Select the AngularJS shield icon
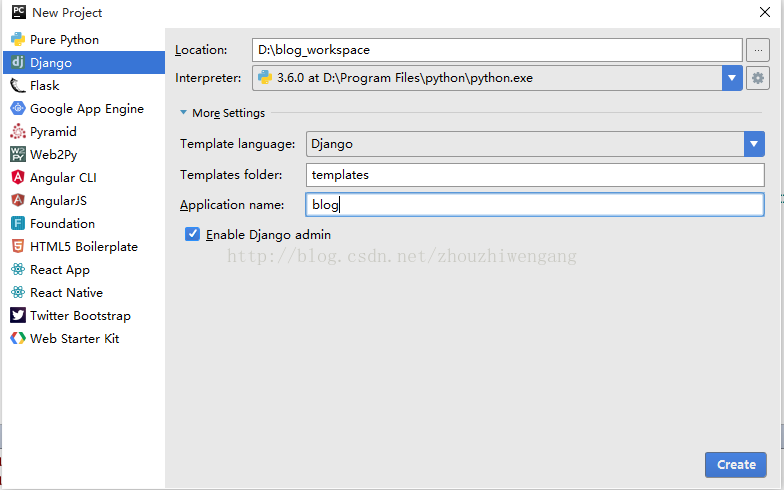The image size is (784, 490). click(18, 200)
